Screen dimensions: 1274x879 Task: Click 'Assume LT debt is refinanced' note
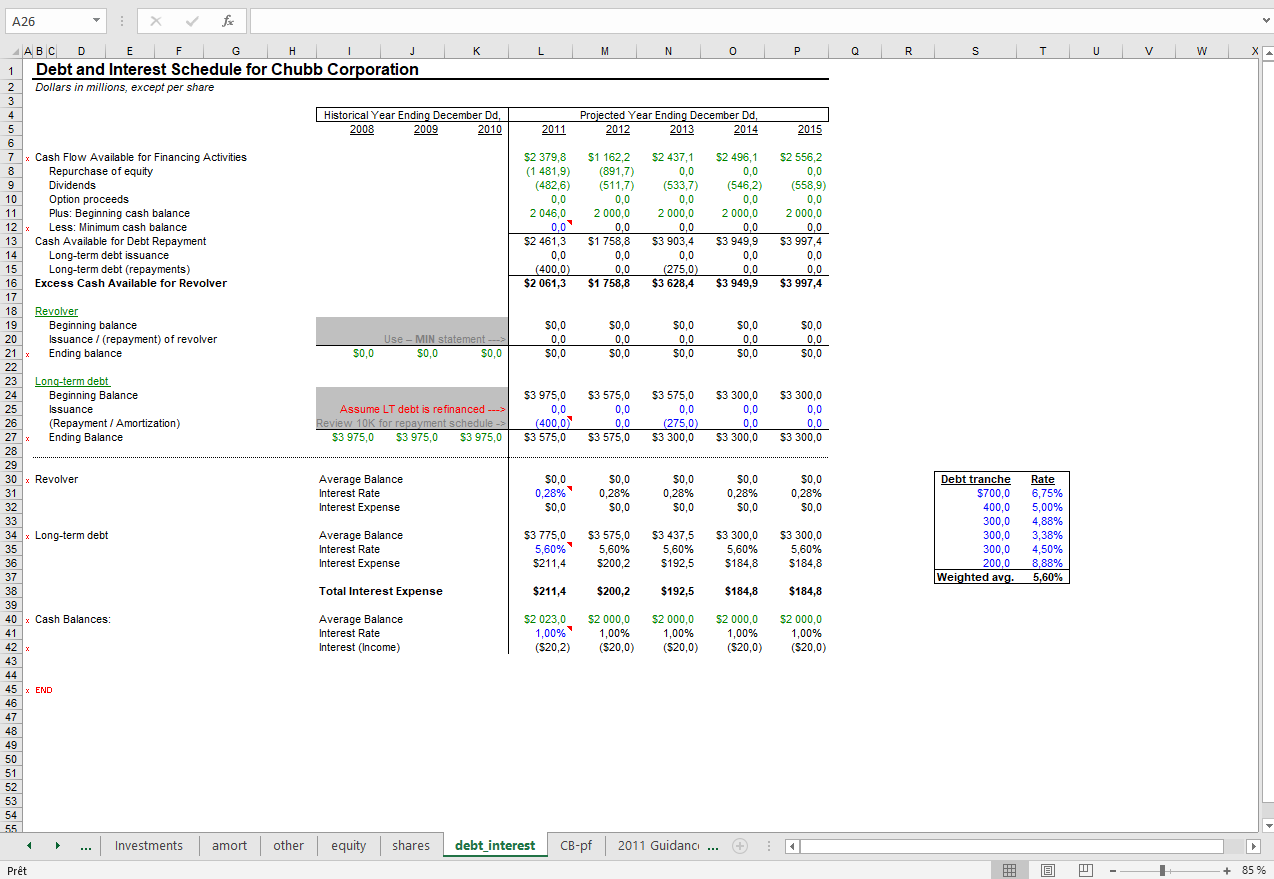tap(423, 409)
